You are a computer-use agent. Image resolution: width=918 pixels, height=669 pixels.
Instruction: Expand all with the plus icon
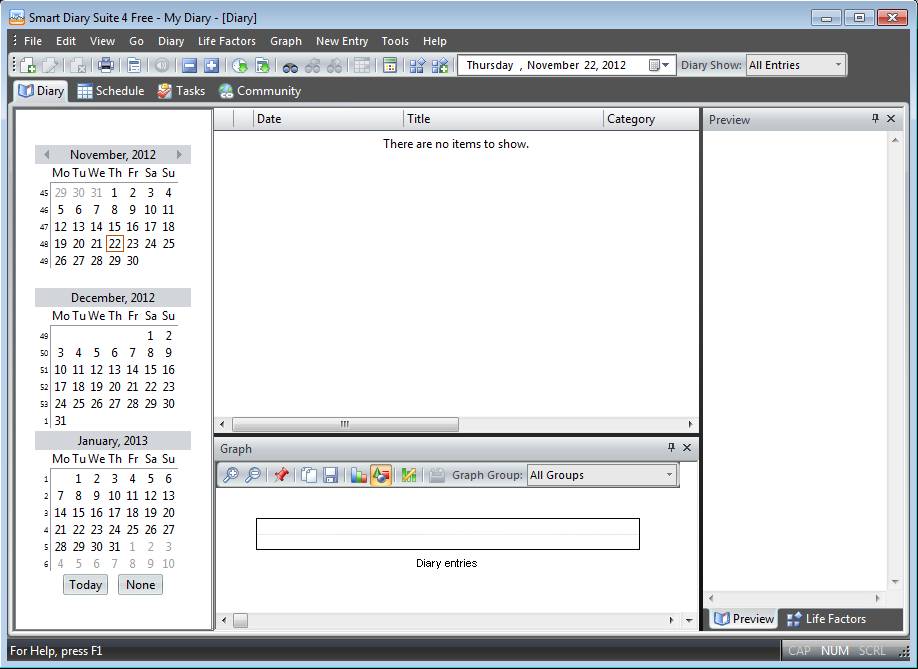tap(212, 65)
